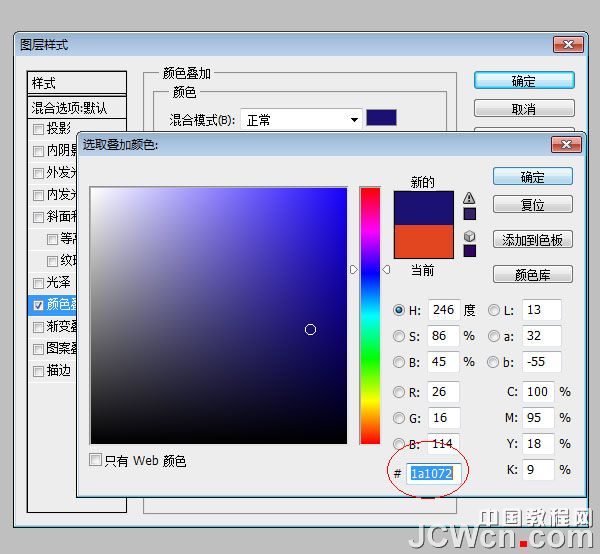The height and width of the screenshot is (554, 600).
Task: Click the rainbow hue slider bar
Action: coord(370,315)
